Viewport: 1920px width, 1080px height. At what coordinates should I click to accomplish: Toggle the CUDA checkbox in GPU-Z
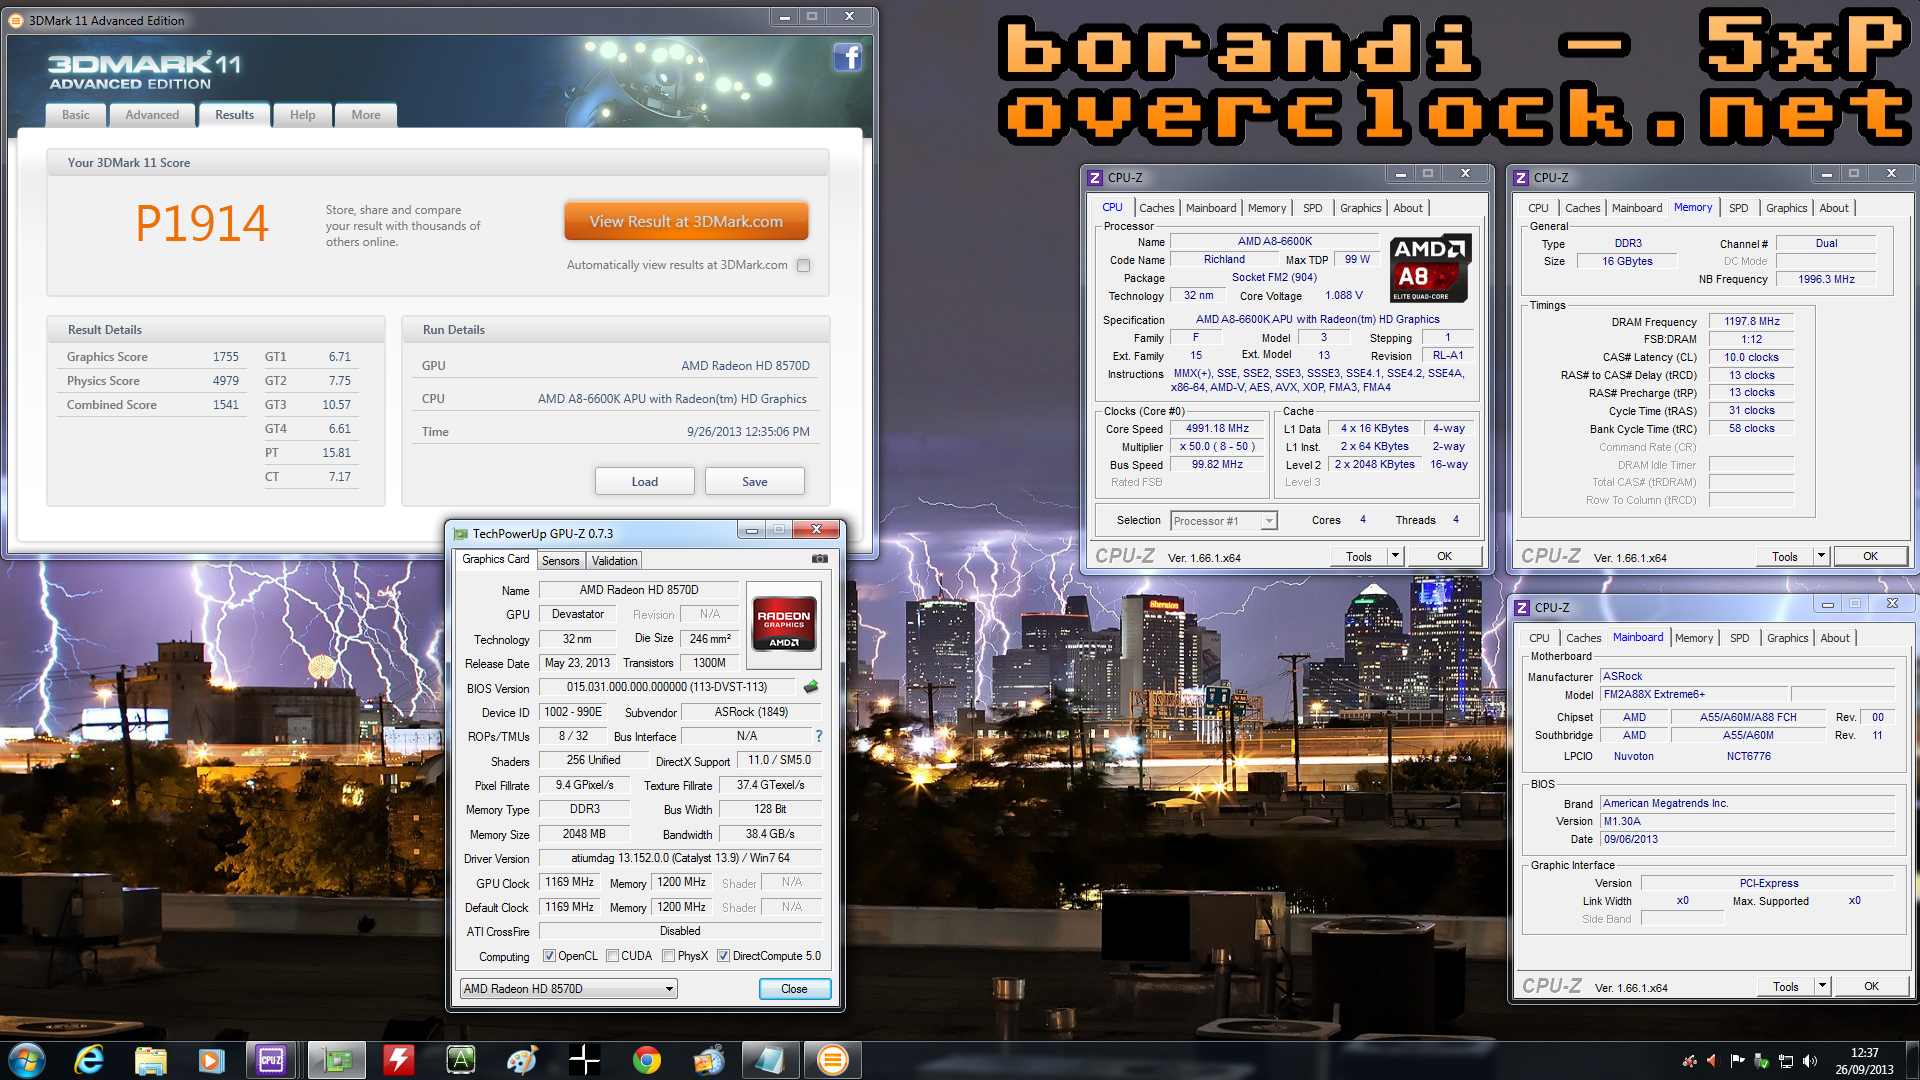tap(612, 956)
